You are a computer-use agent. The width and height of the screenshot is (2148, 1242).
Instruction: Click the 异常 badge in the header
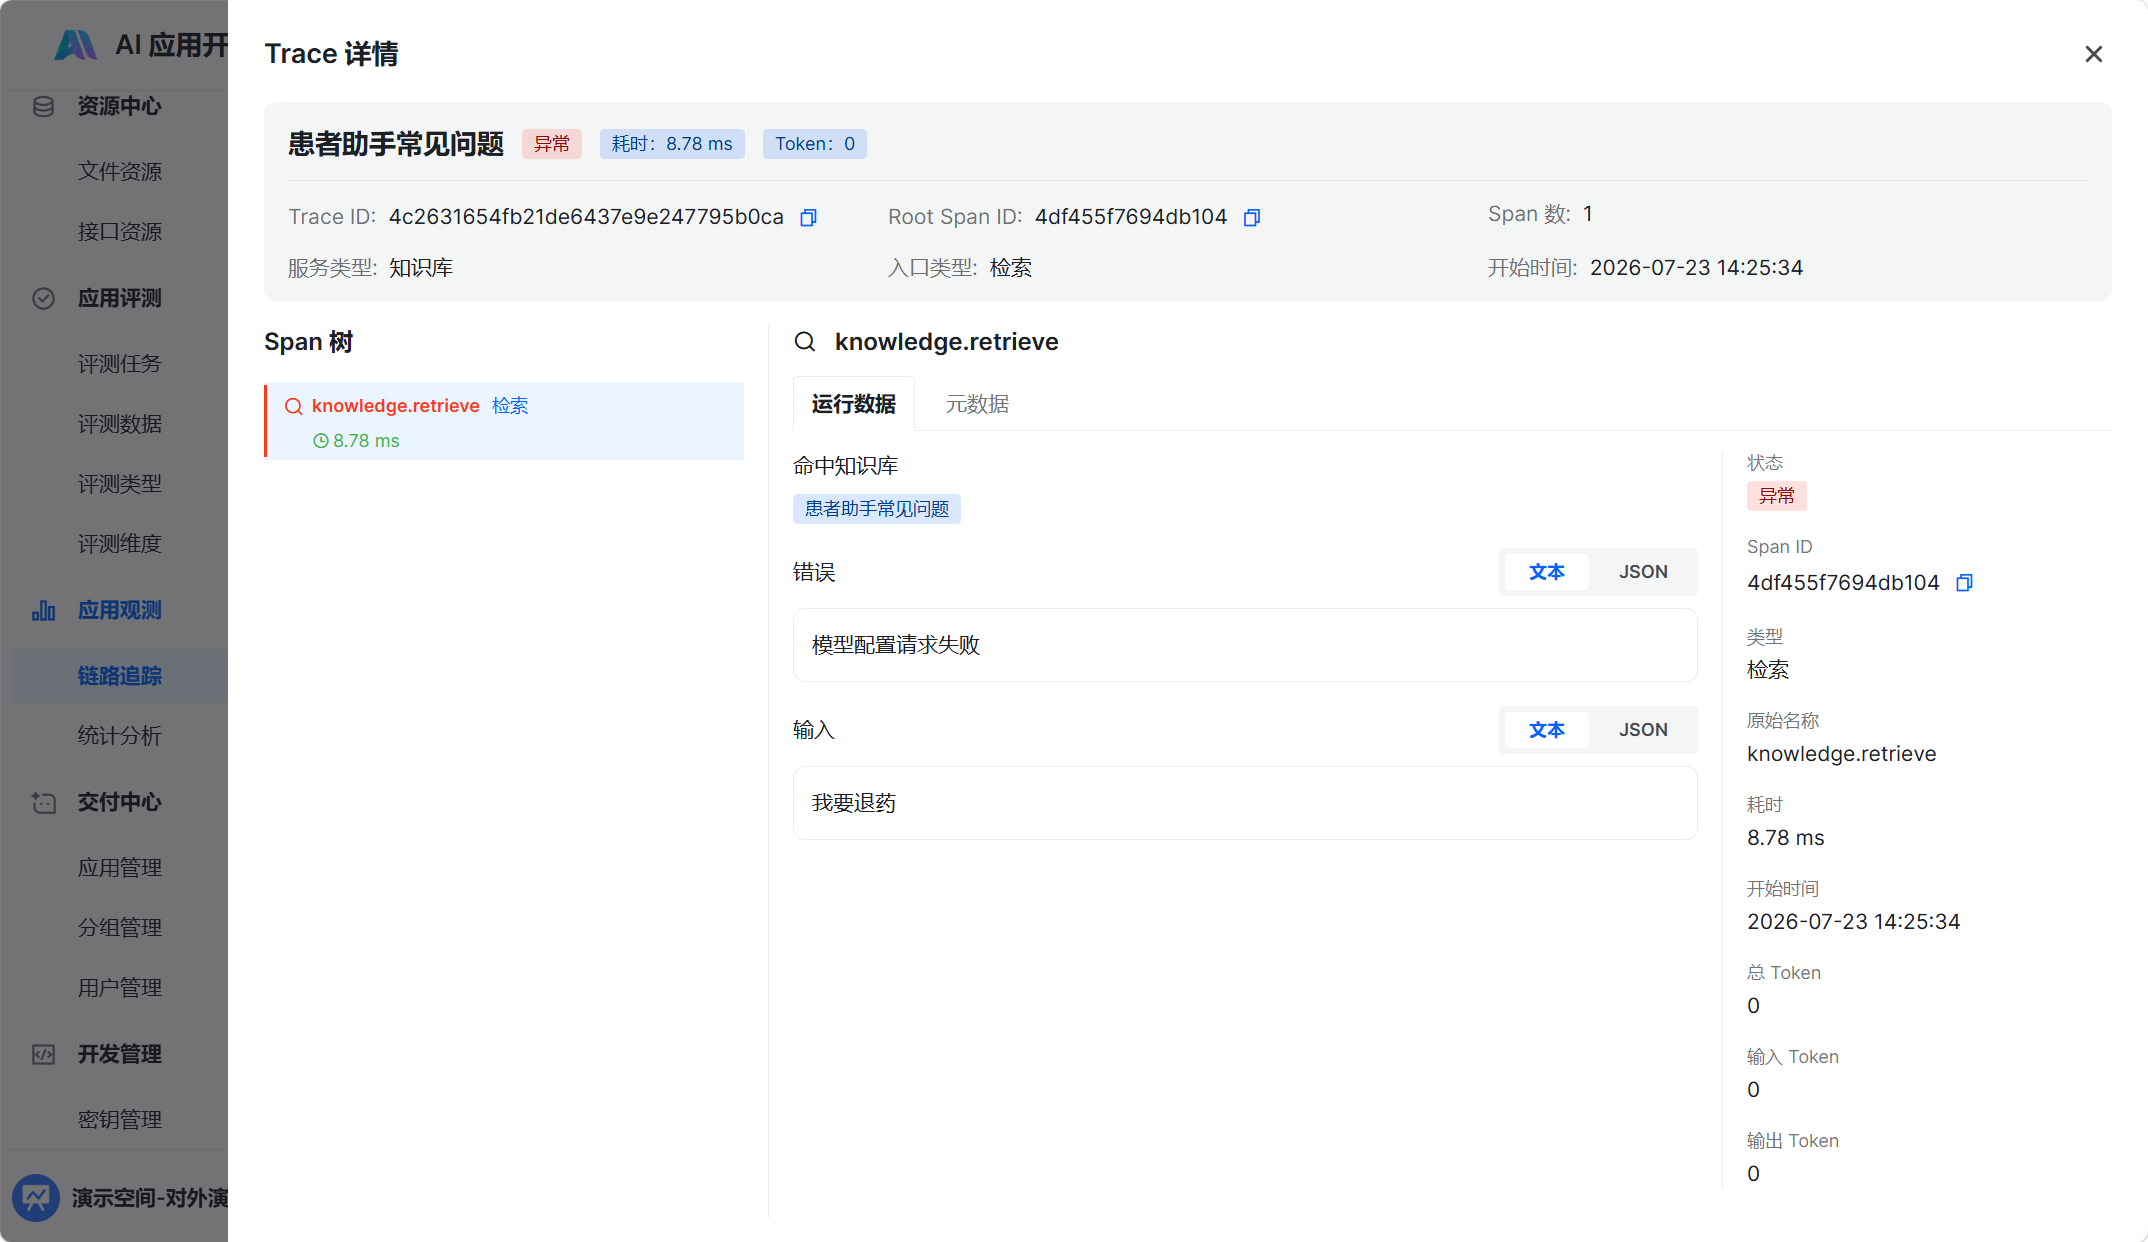click(552, 144)
